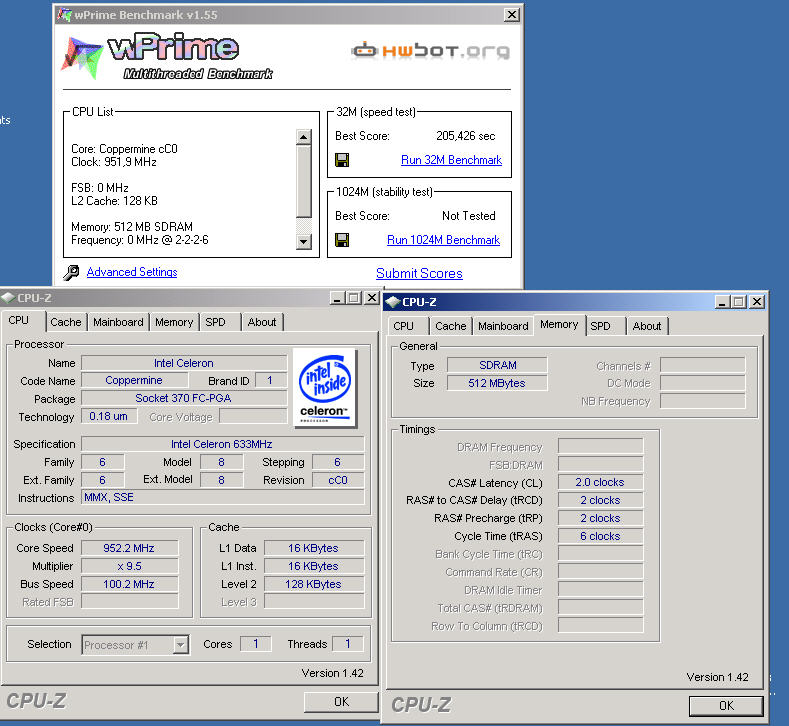Image resolution: width=789 pixels, height=726 pixels.
Task: Click Revision field cC0
Action: [338, 480]
